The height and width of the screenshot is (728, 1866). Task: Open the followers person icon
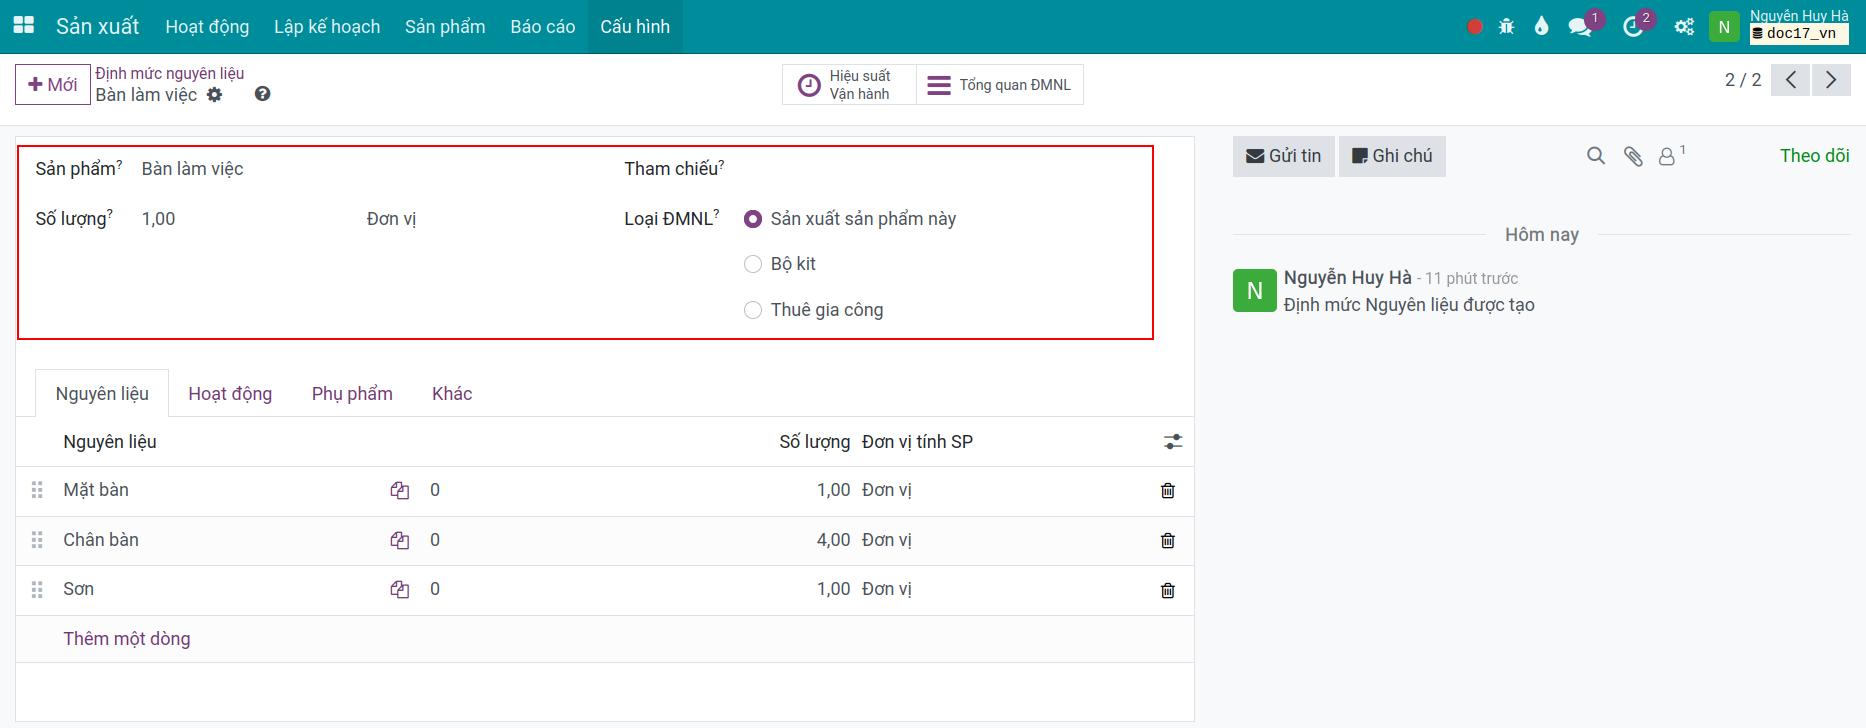(x=1667, y=156)
